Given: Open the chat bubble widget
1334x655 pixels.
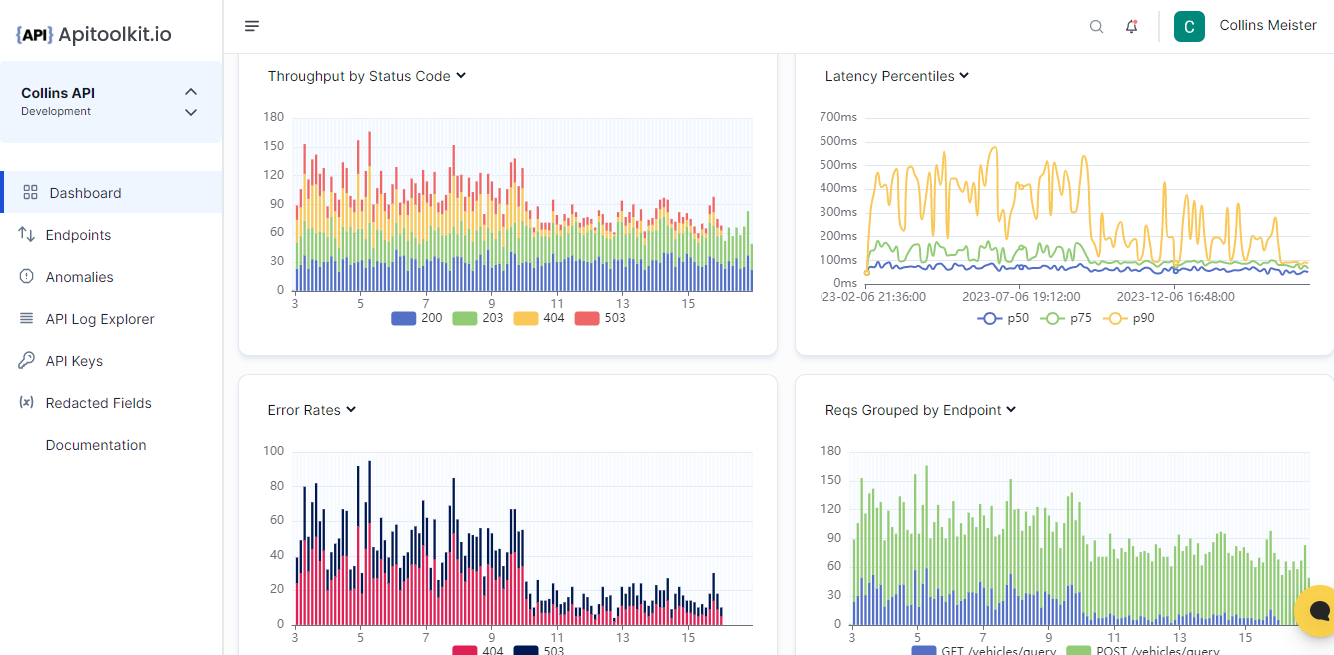Looking at the screenshot, I should (1318, 611).
